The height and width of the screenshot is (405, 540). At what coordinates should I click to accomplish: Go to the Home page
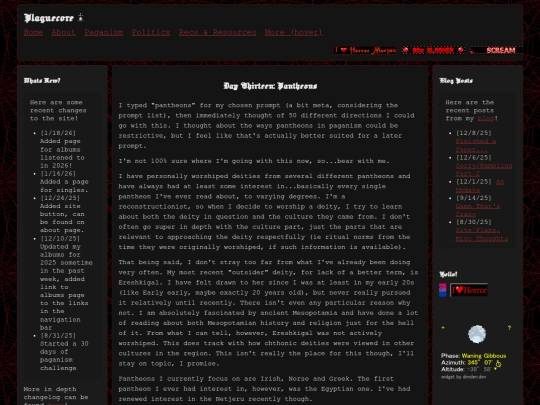(x=33, y=32)
